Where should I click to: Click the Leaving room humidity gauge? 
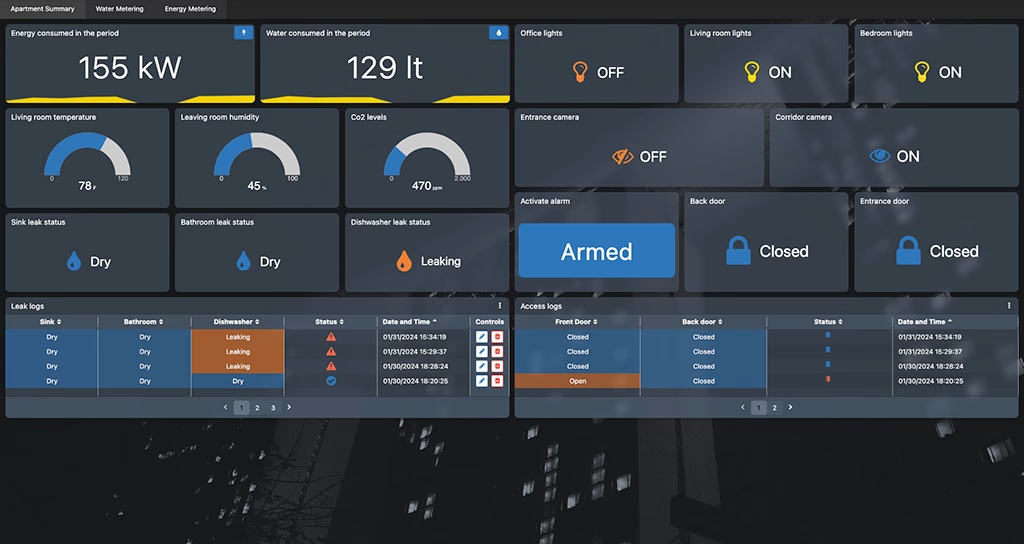(257, 155)
